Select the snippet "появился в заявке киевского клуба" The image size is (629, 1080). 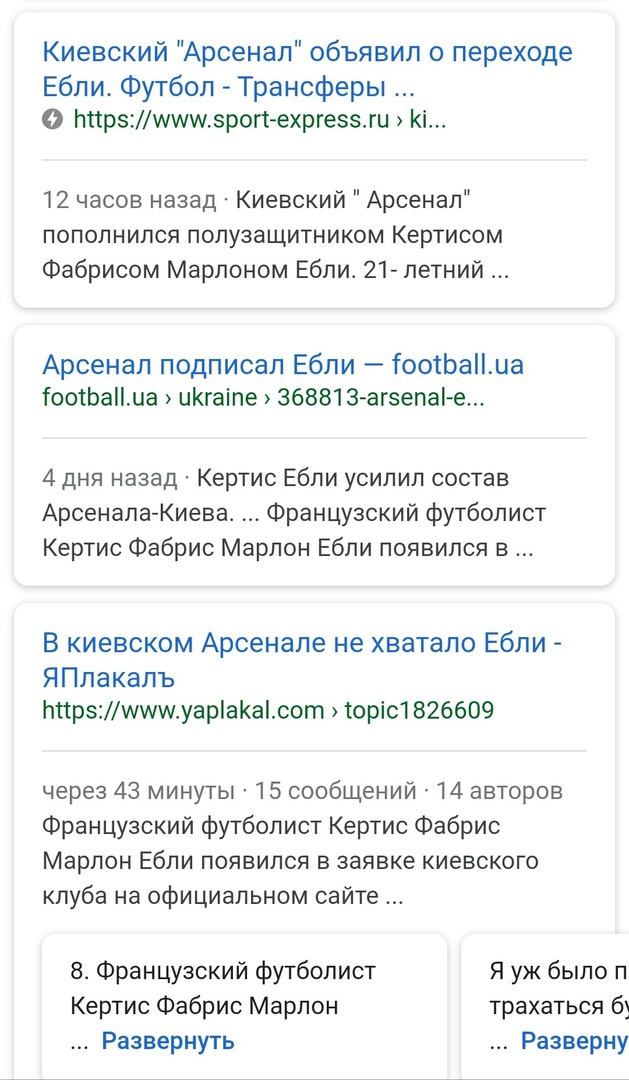[290, 861]
